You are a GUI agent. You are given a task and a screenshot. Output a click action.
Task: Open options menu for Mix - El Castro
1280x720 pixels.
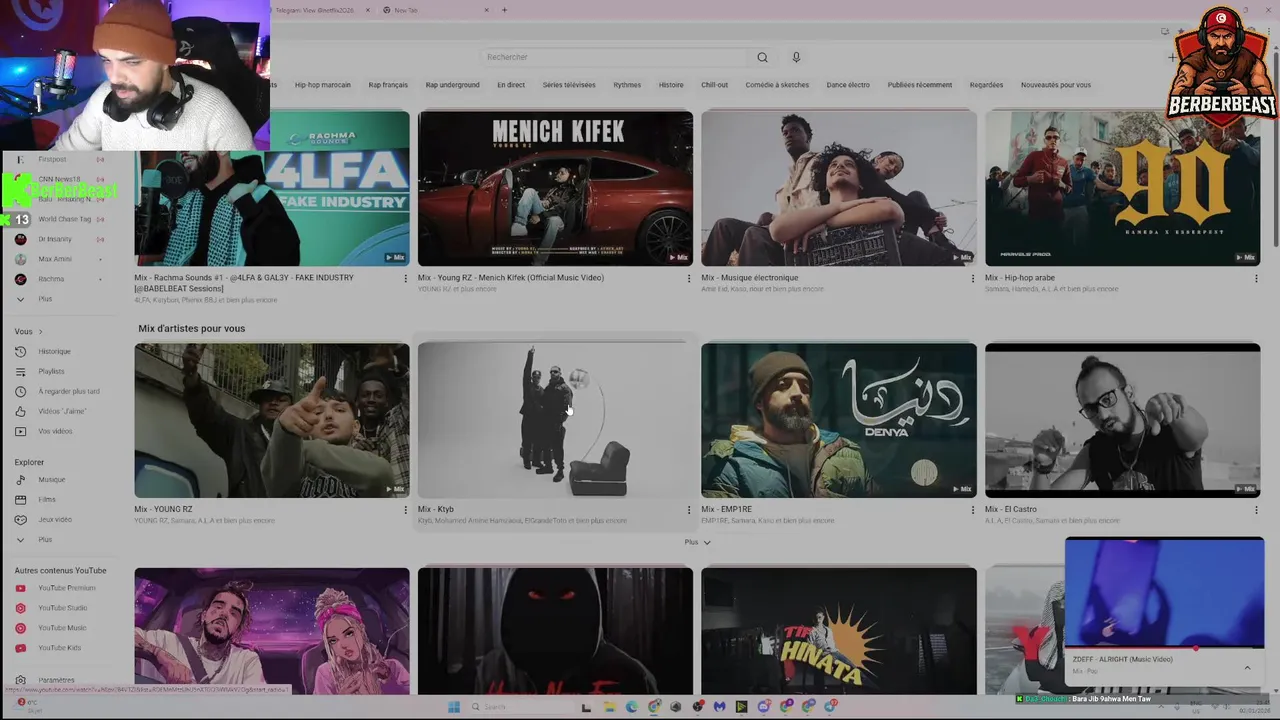1256,510
